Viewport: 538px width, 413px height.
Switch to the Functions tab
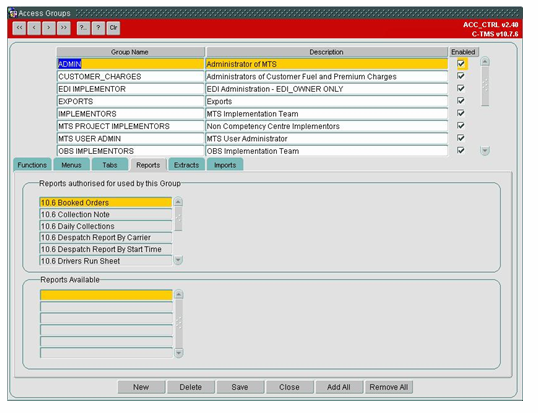point(32,165)
